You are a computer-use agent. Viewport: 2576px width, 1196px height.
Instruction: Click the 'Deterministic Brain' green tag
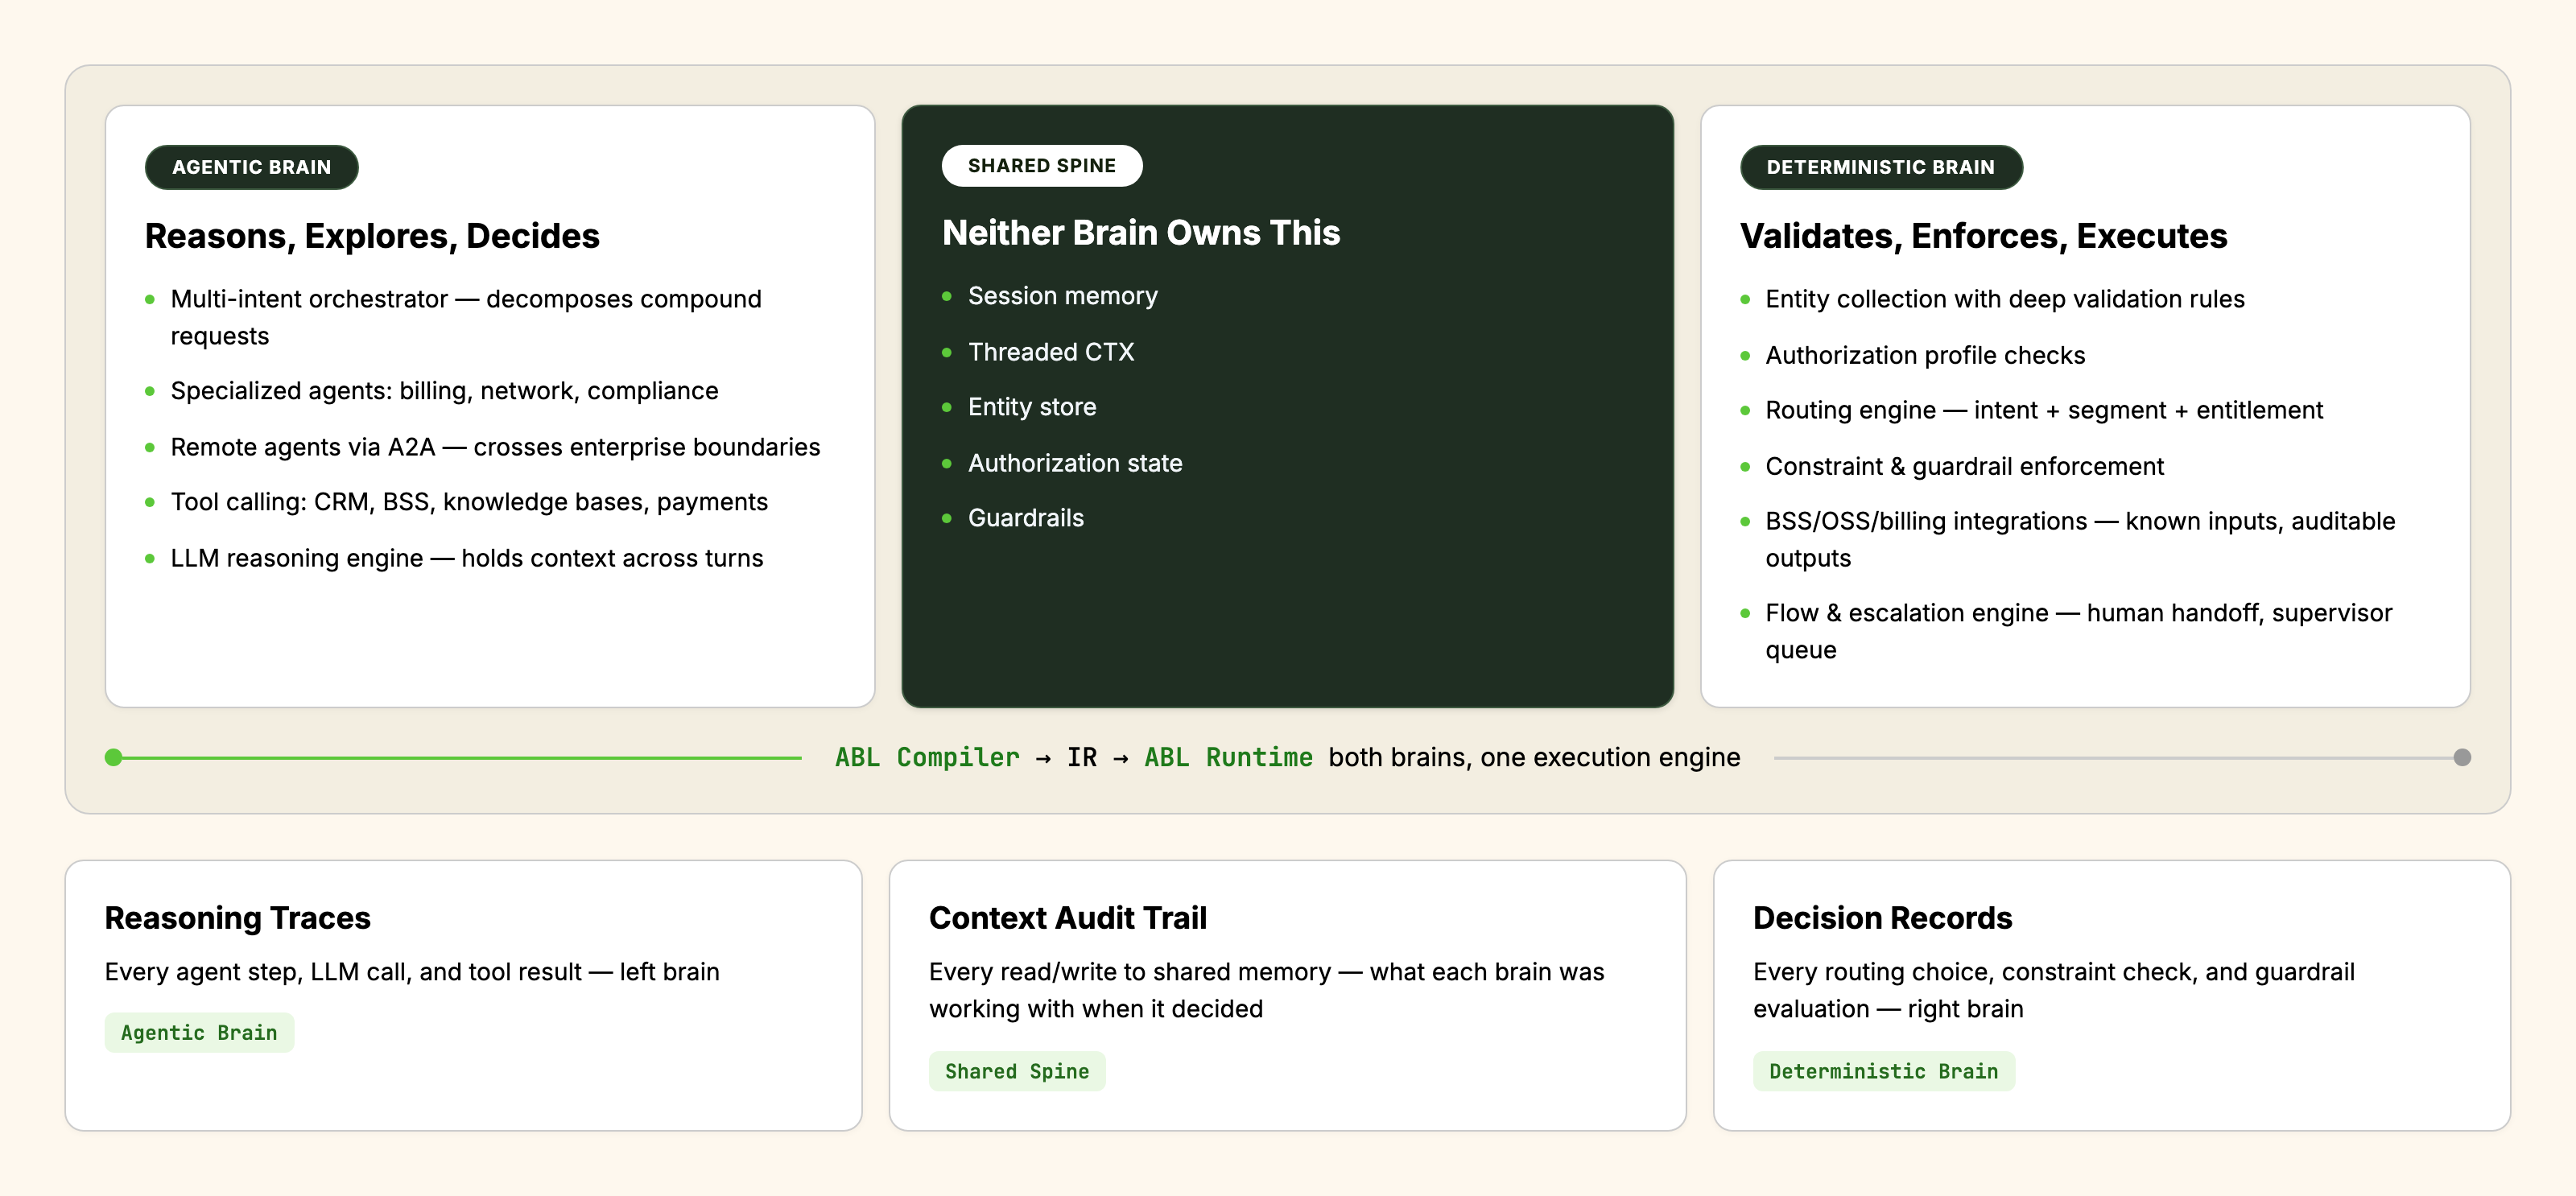point(1883,1071)
